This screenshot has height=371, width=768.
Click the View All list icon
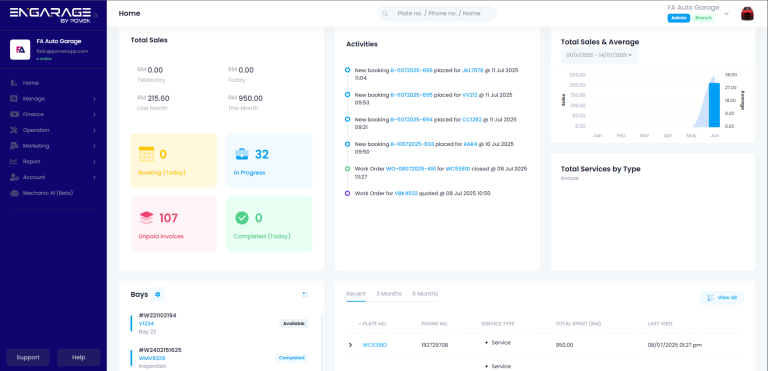click(x=710, y=297)
